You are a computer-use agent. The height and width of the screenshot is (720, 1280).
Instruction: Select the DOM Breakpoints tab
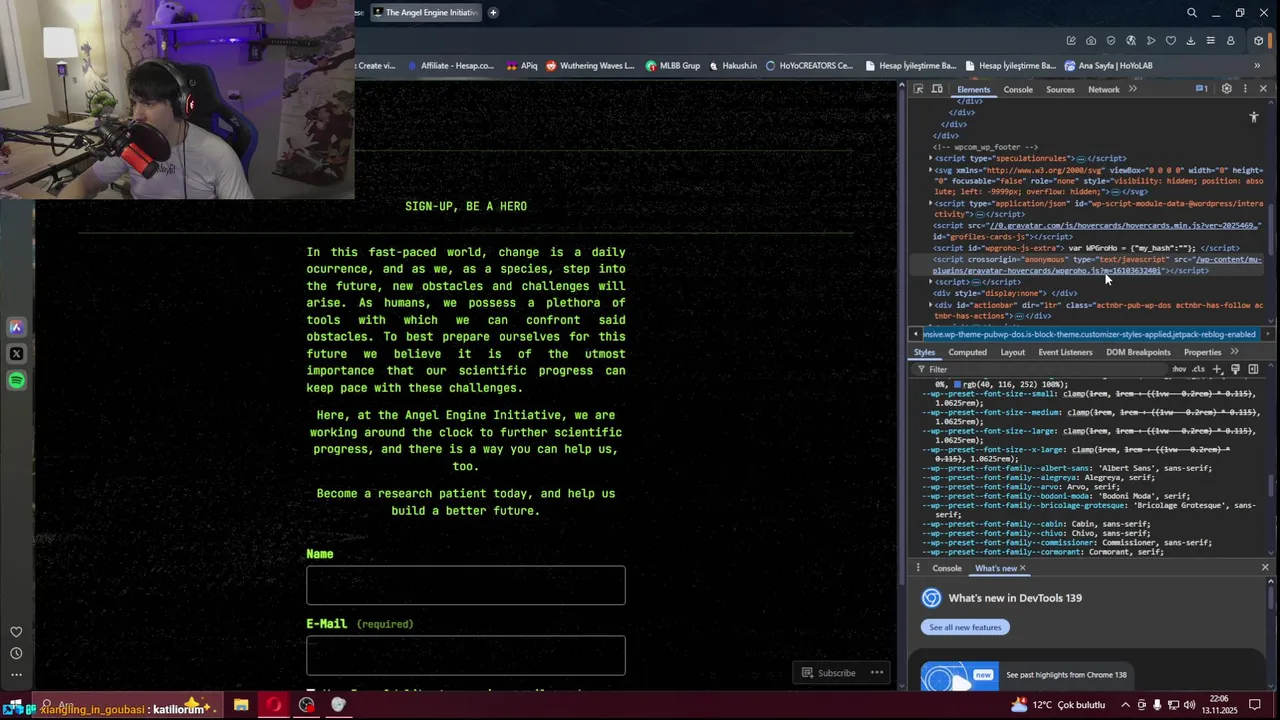click(x=1138, y=352)
